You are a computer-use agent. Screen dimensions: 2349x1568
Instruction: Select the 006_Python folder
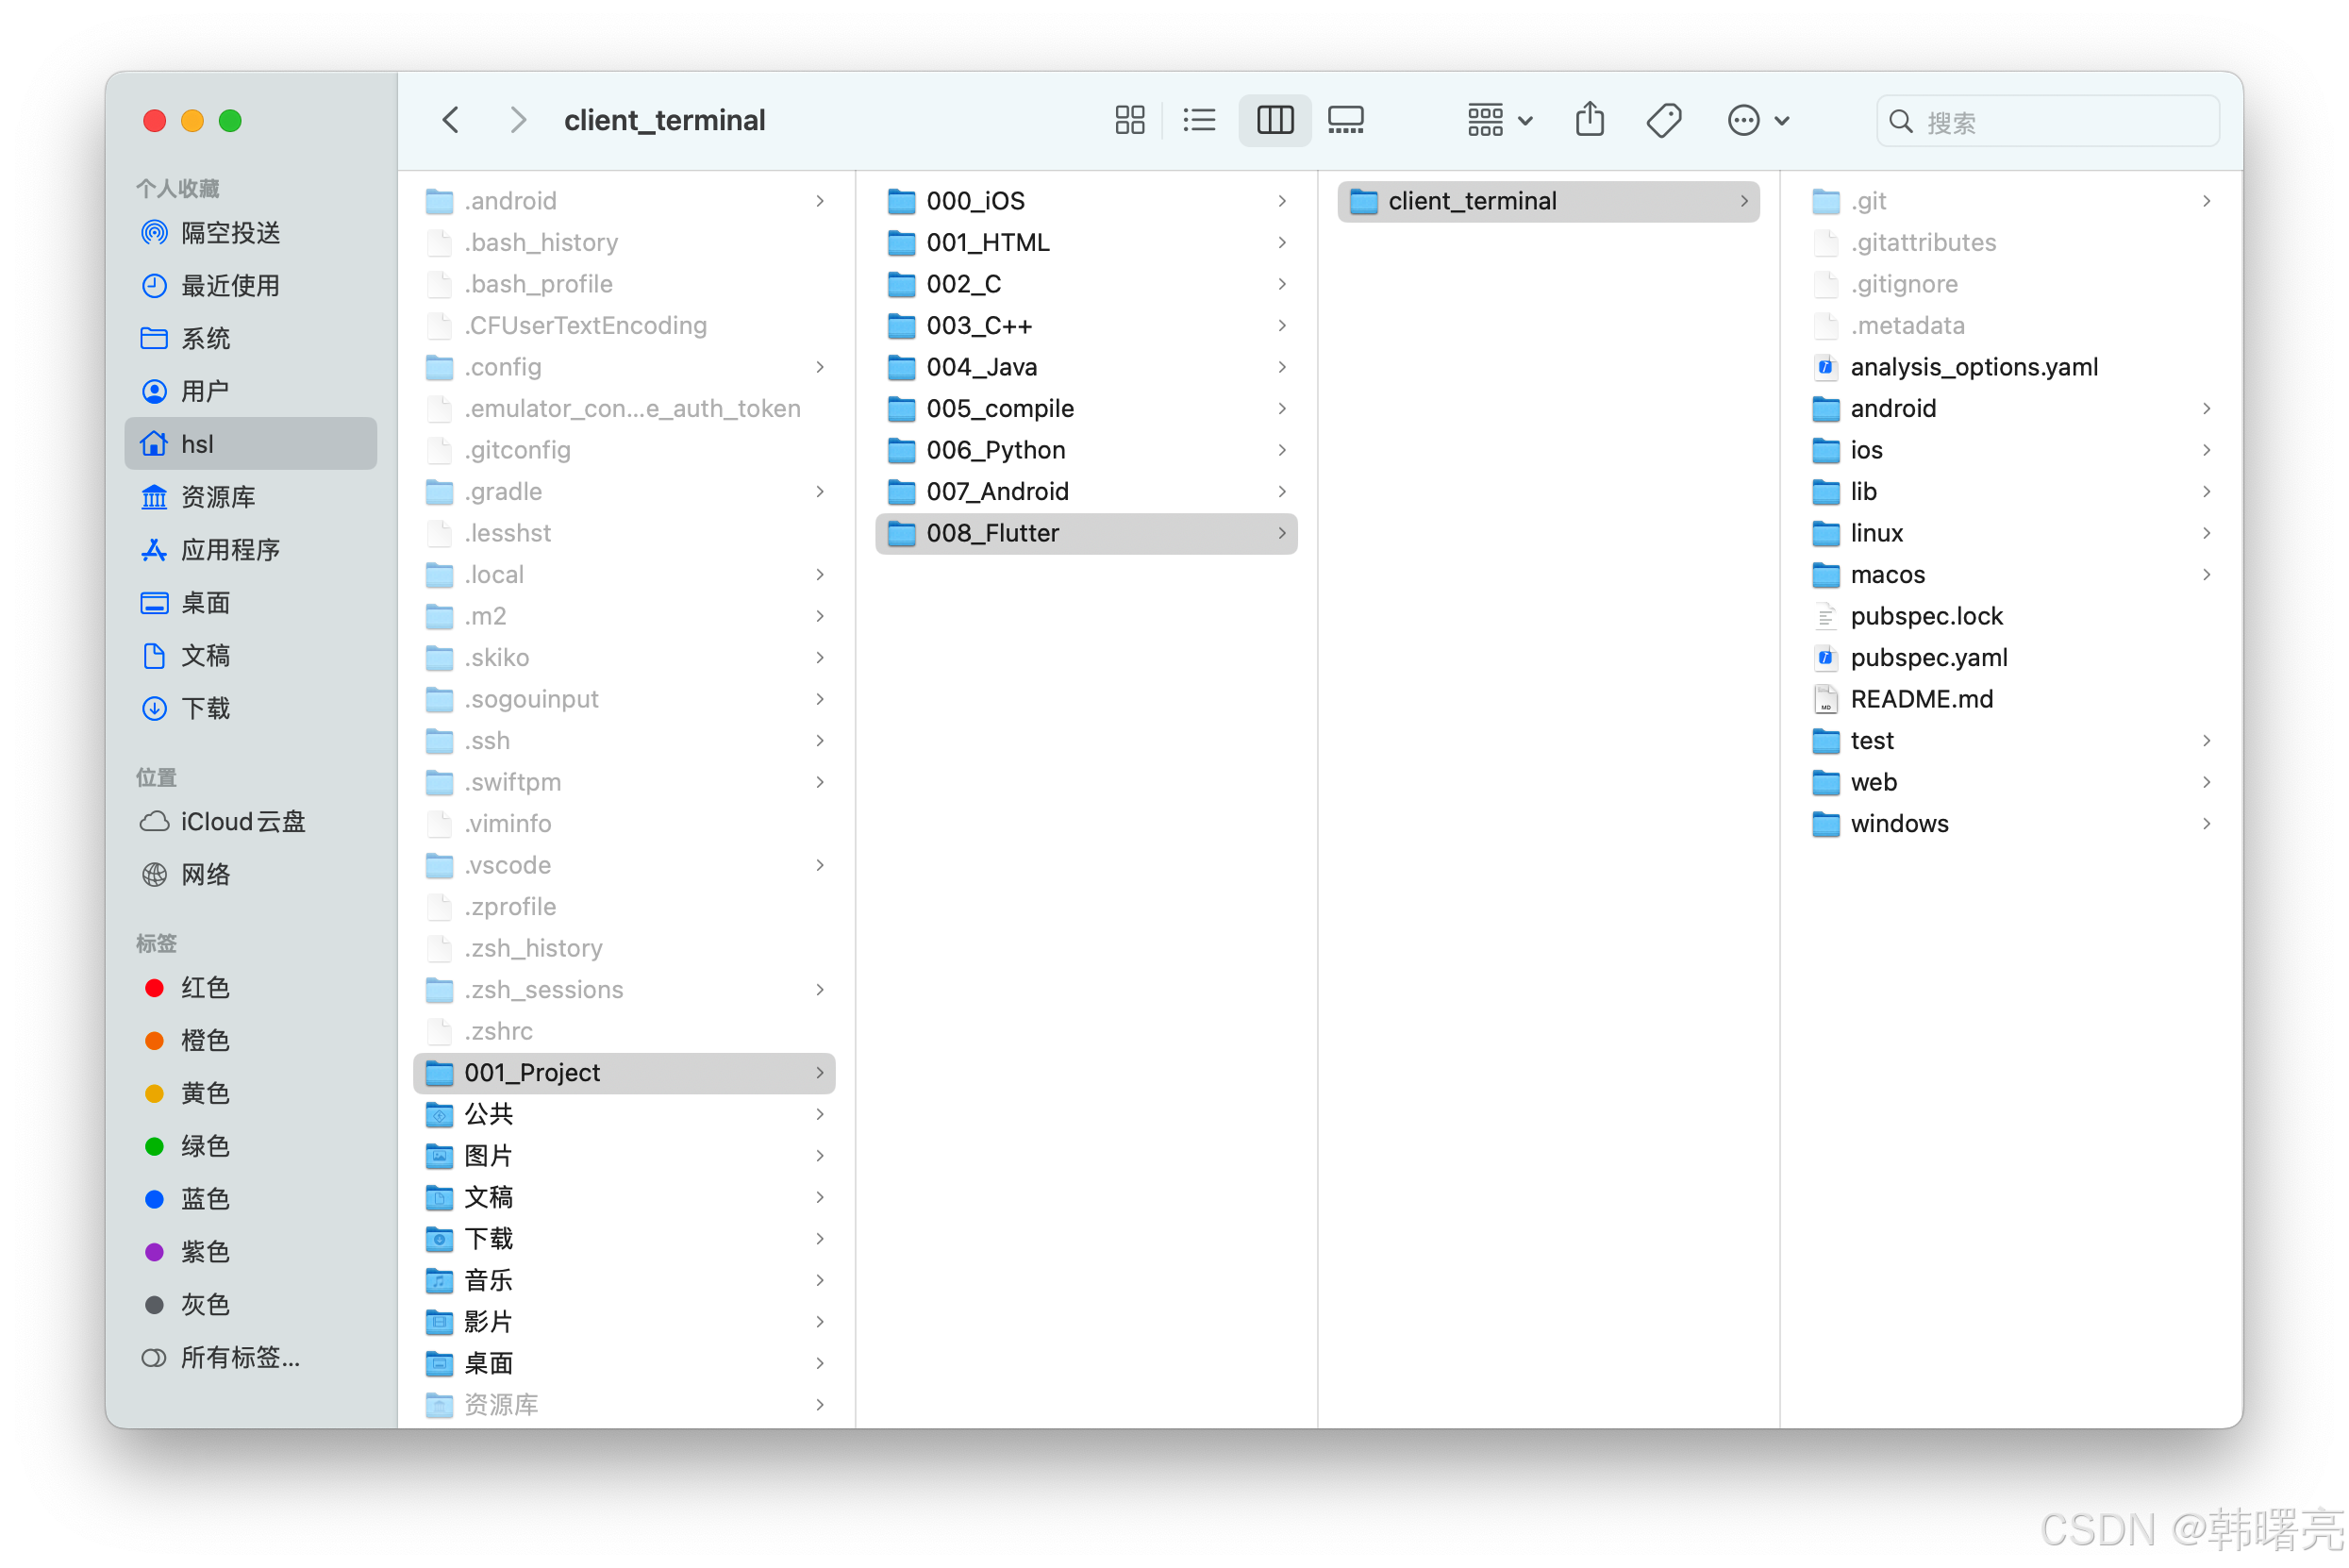pyautogui.click(x=1086, y=450)
